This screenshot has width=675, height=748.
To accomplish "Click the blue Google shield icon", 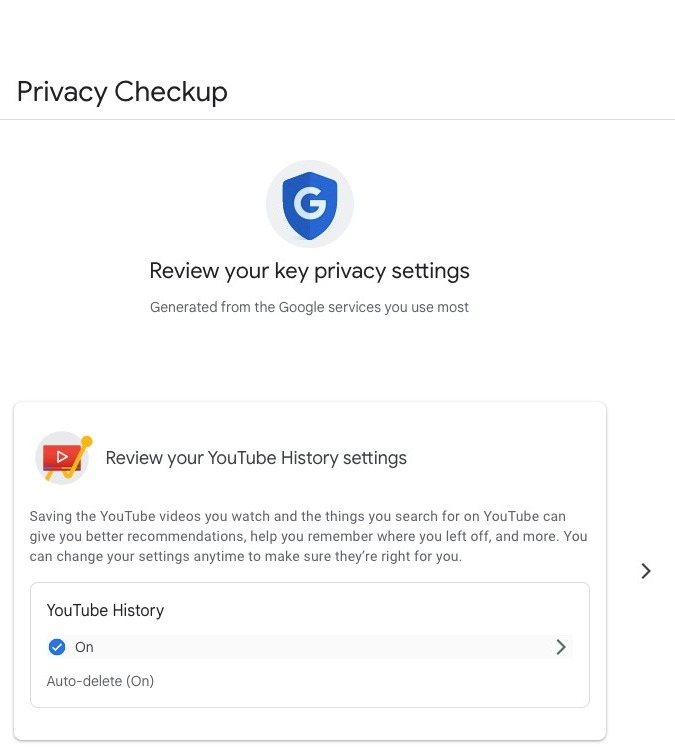I will click(309, 204).
